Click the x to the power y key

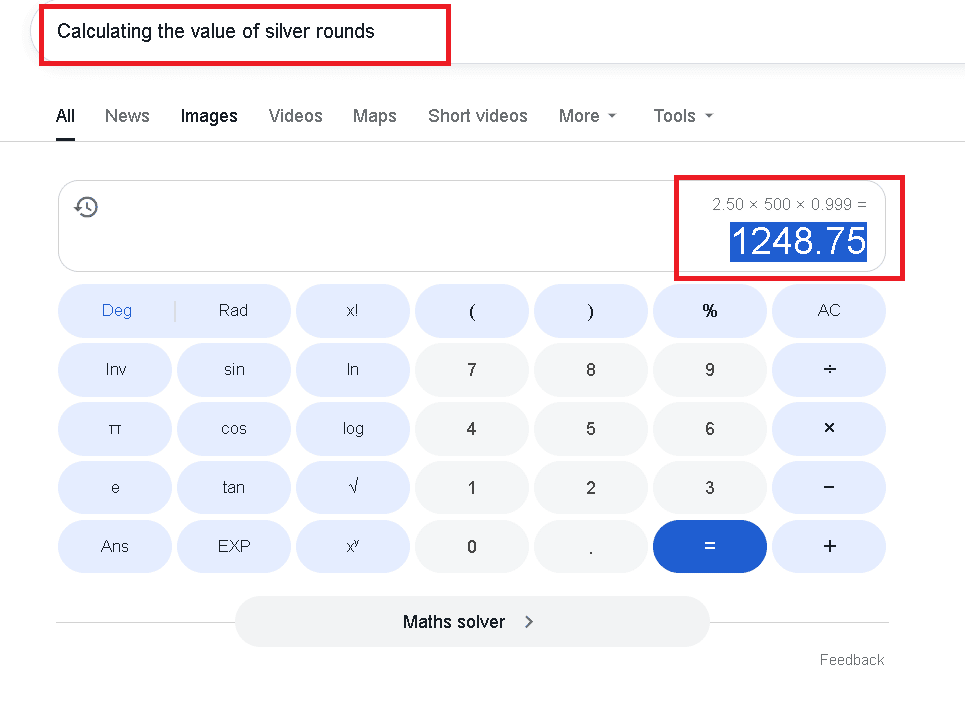(x=353, y=546)
